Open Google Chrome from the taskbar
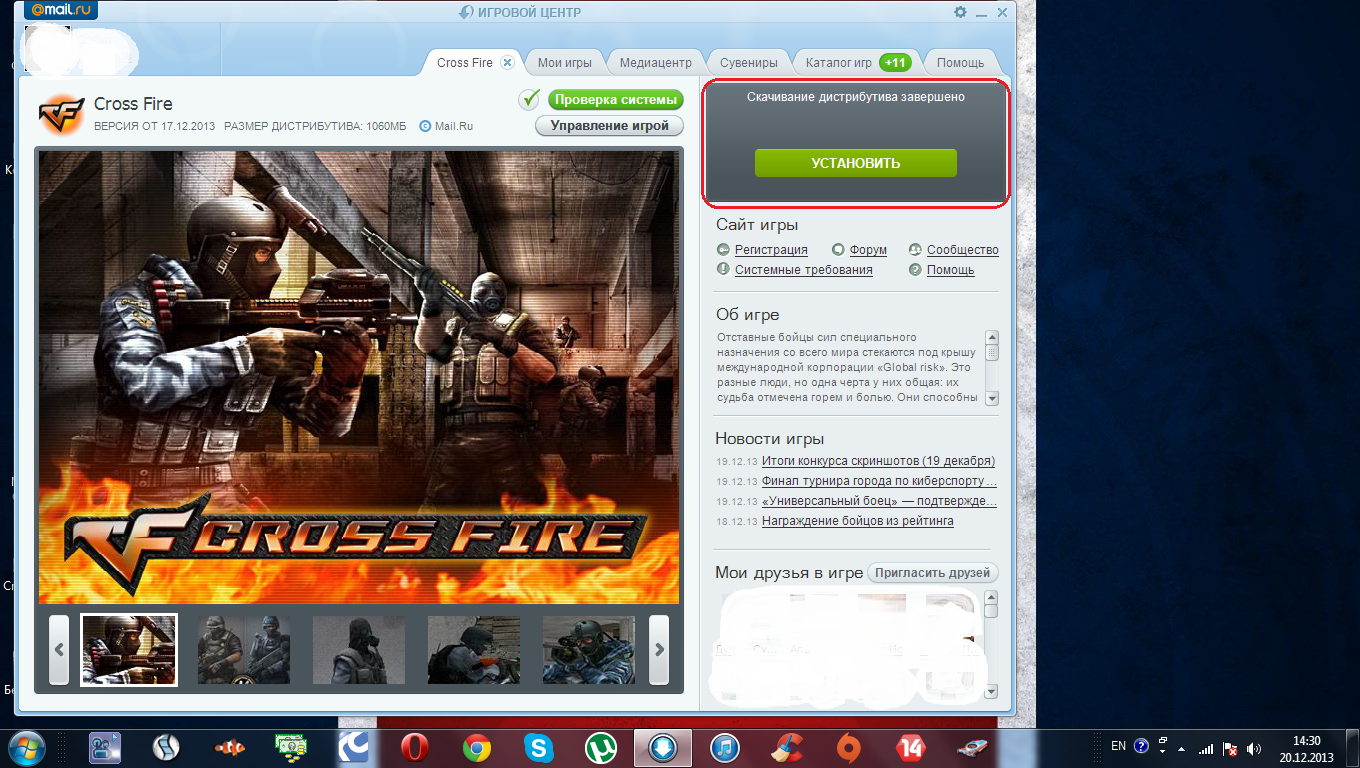Viewport: 1360px width, 768px height. pyautogui.click(x=476, y=747)
